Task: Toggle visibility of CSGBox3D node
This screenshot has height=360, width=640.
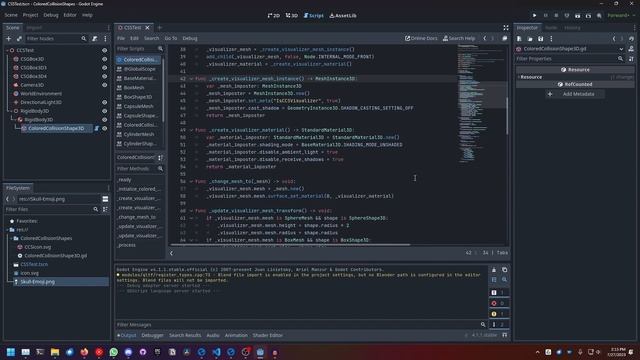Action: (104, 59)
